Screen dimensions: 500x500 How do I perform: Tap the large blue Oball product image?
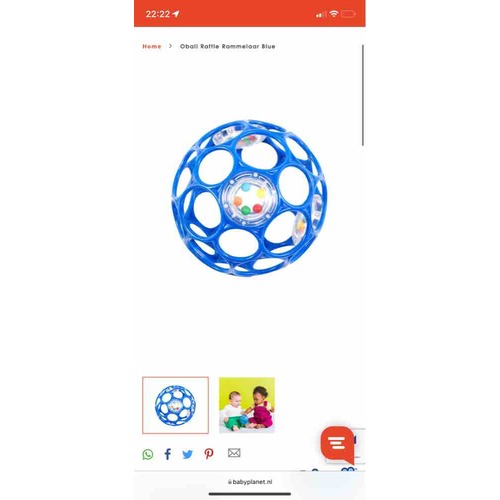(249, 198)
